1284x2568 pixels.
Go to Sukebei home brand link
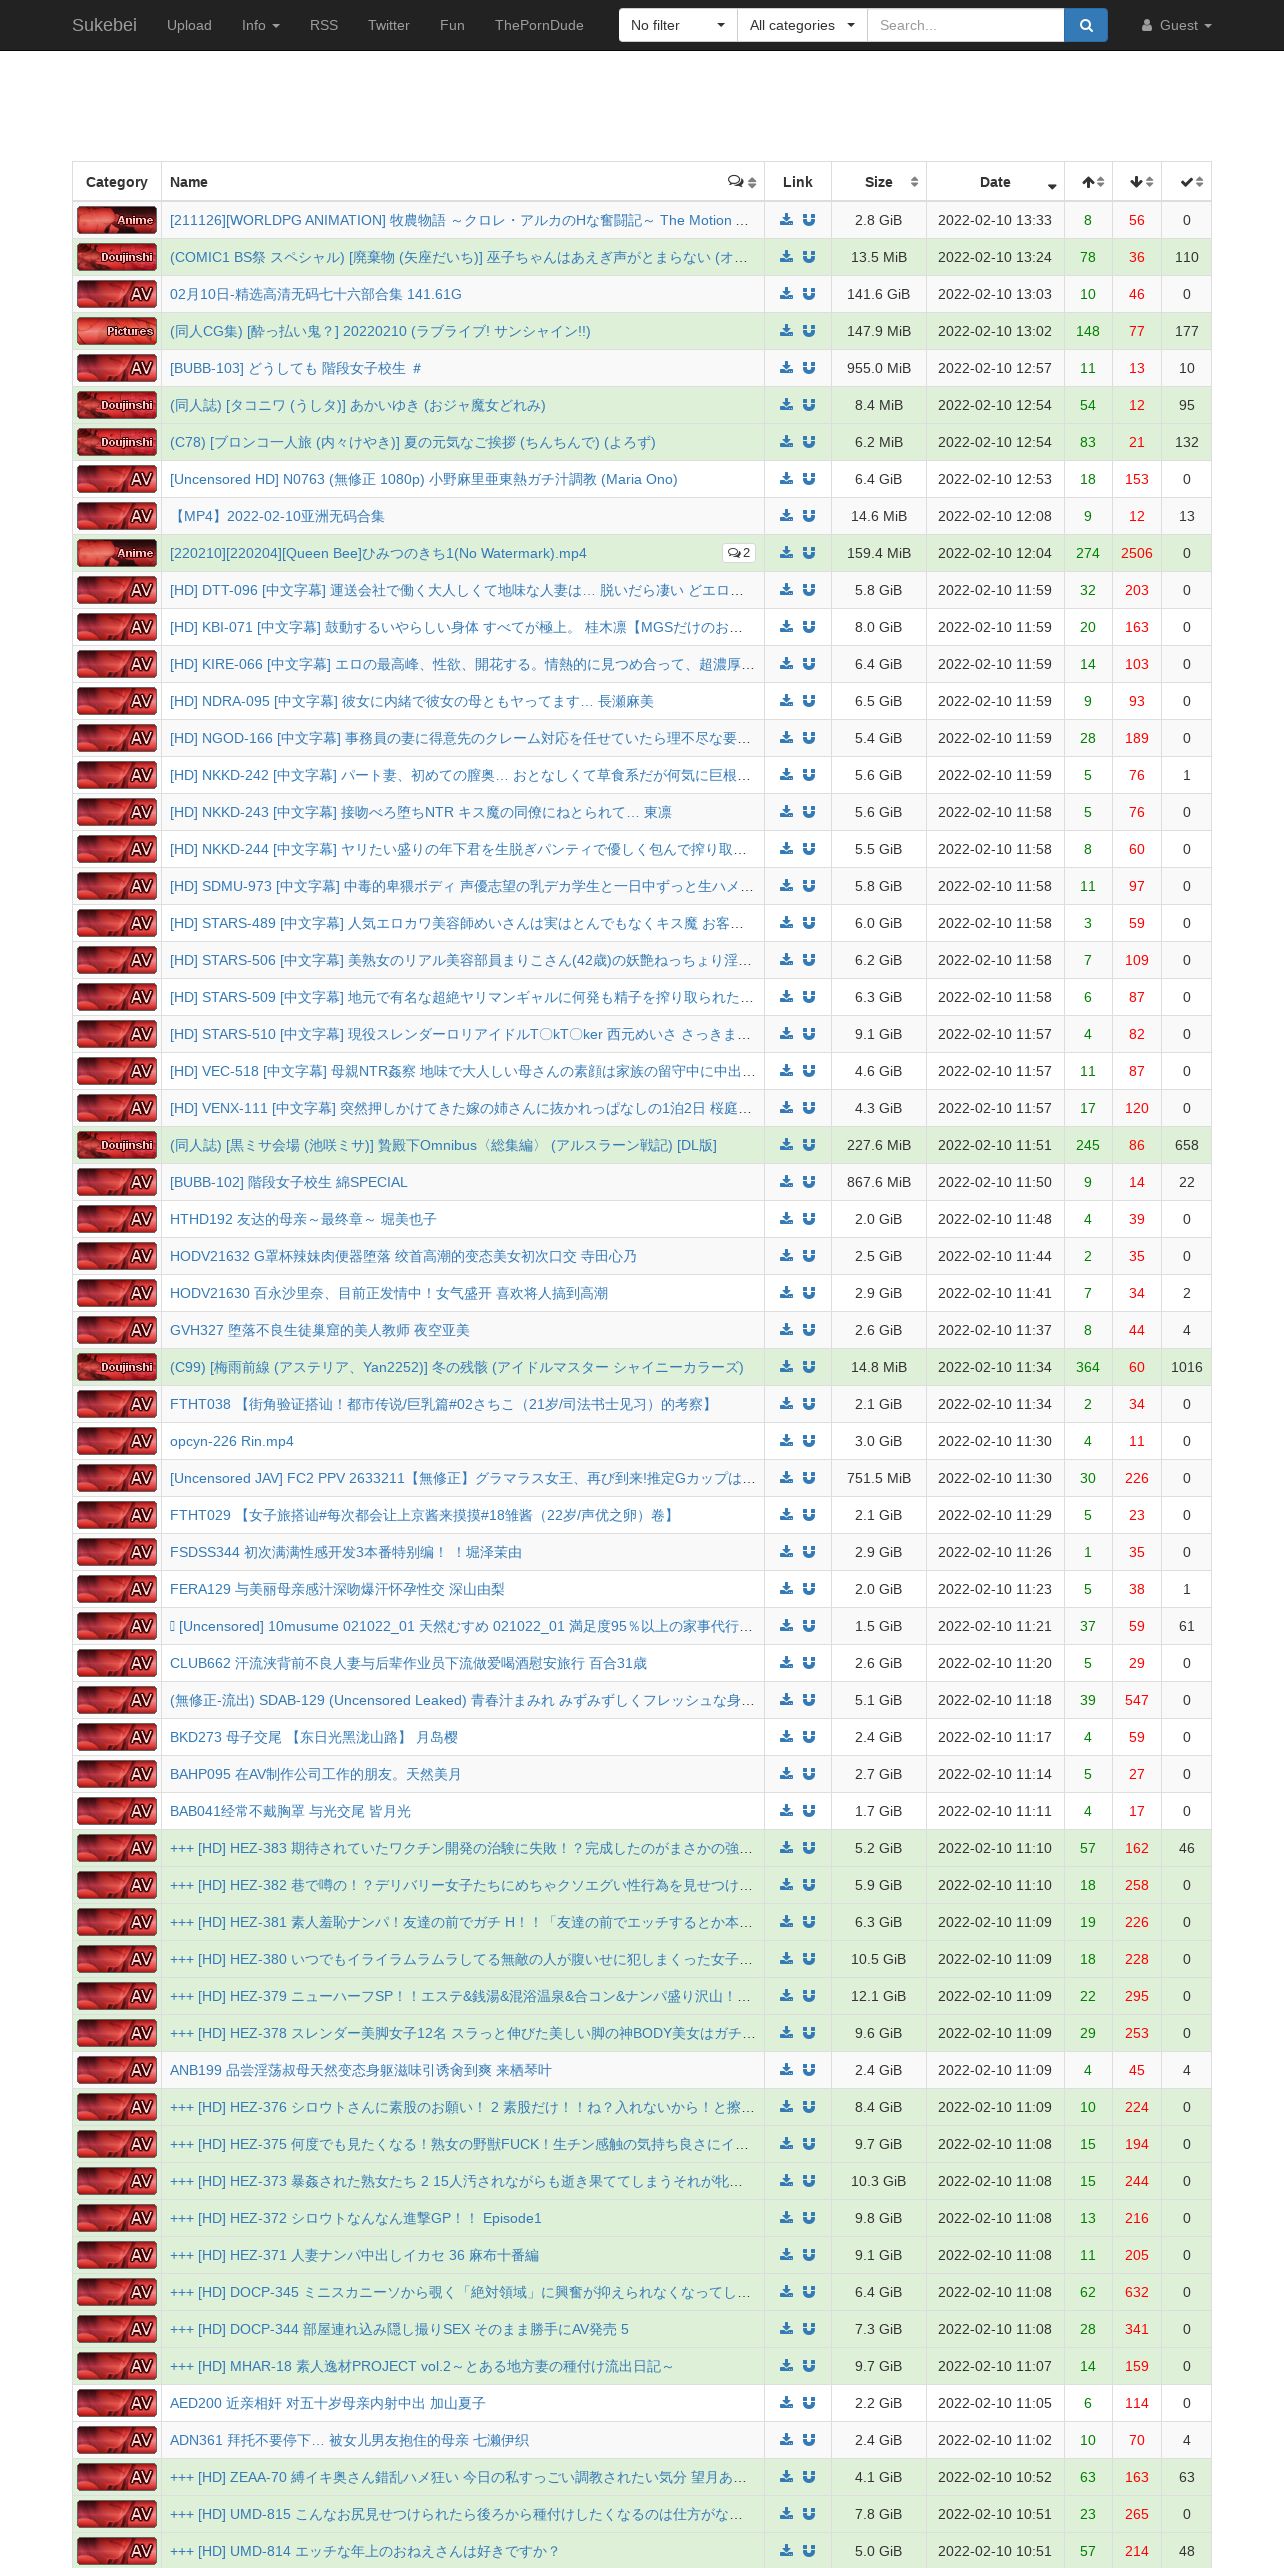tap(104, 25)
